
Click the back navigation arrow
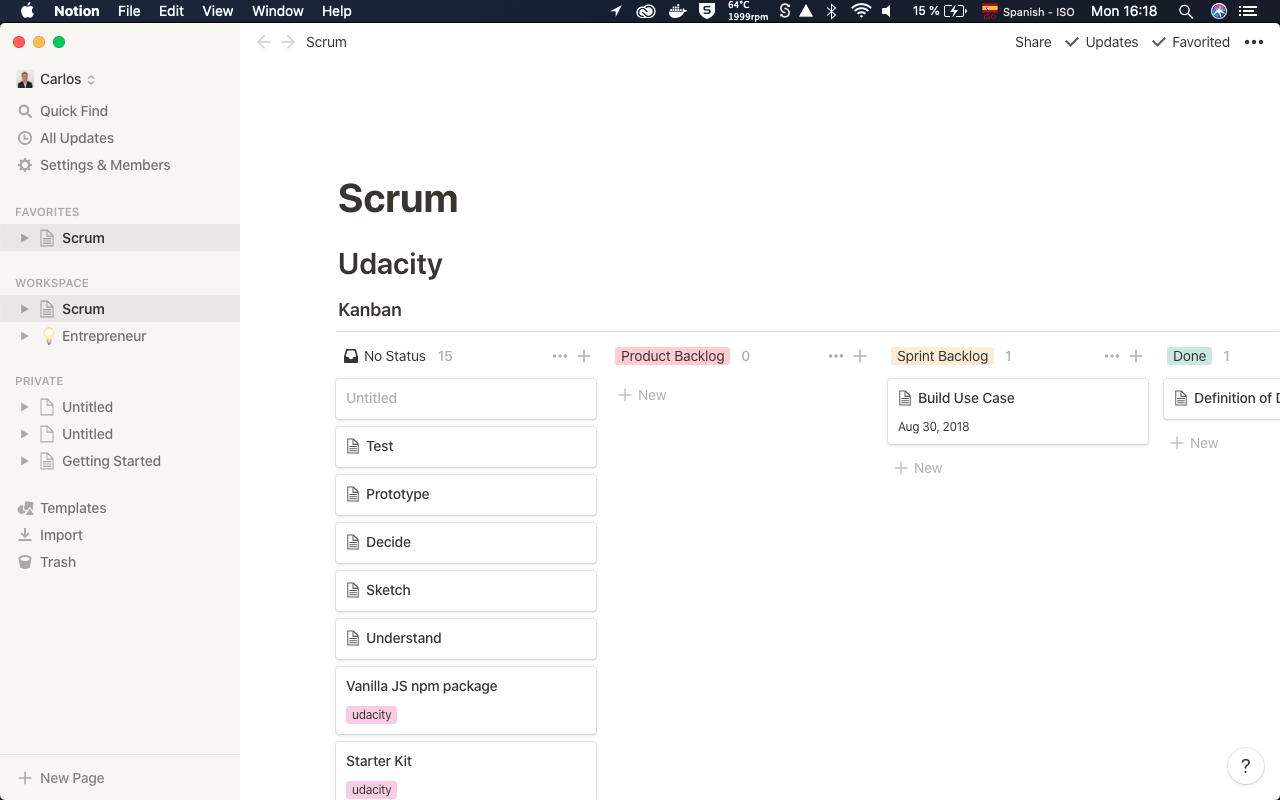(x=264, y=42)
